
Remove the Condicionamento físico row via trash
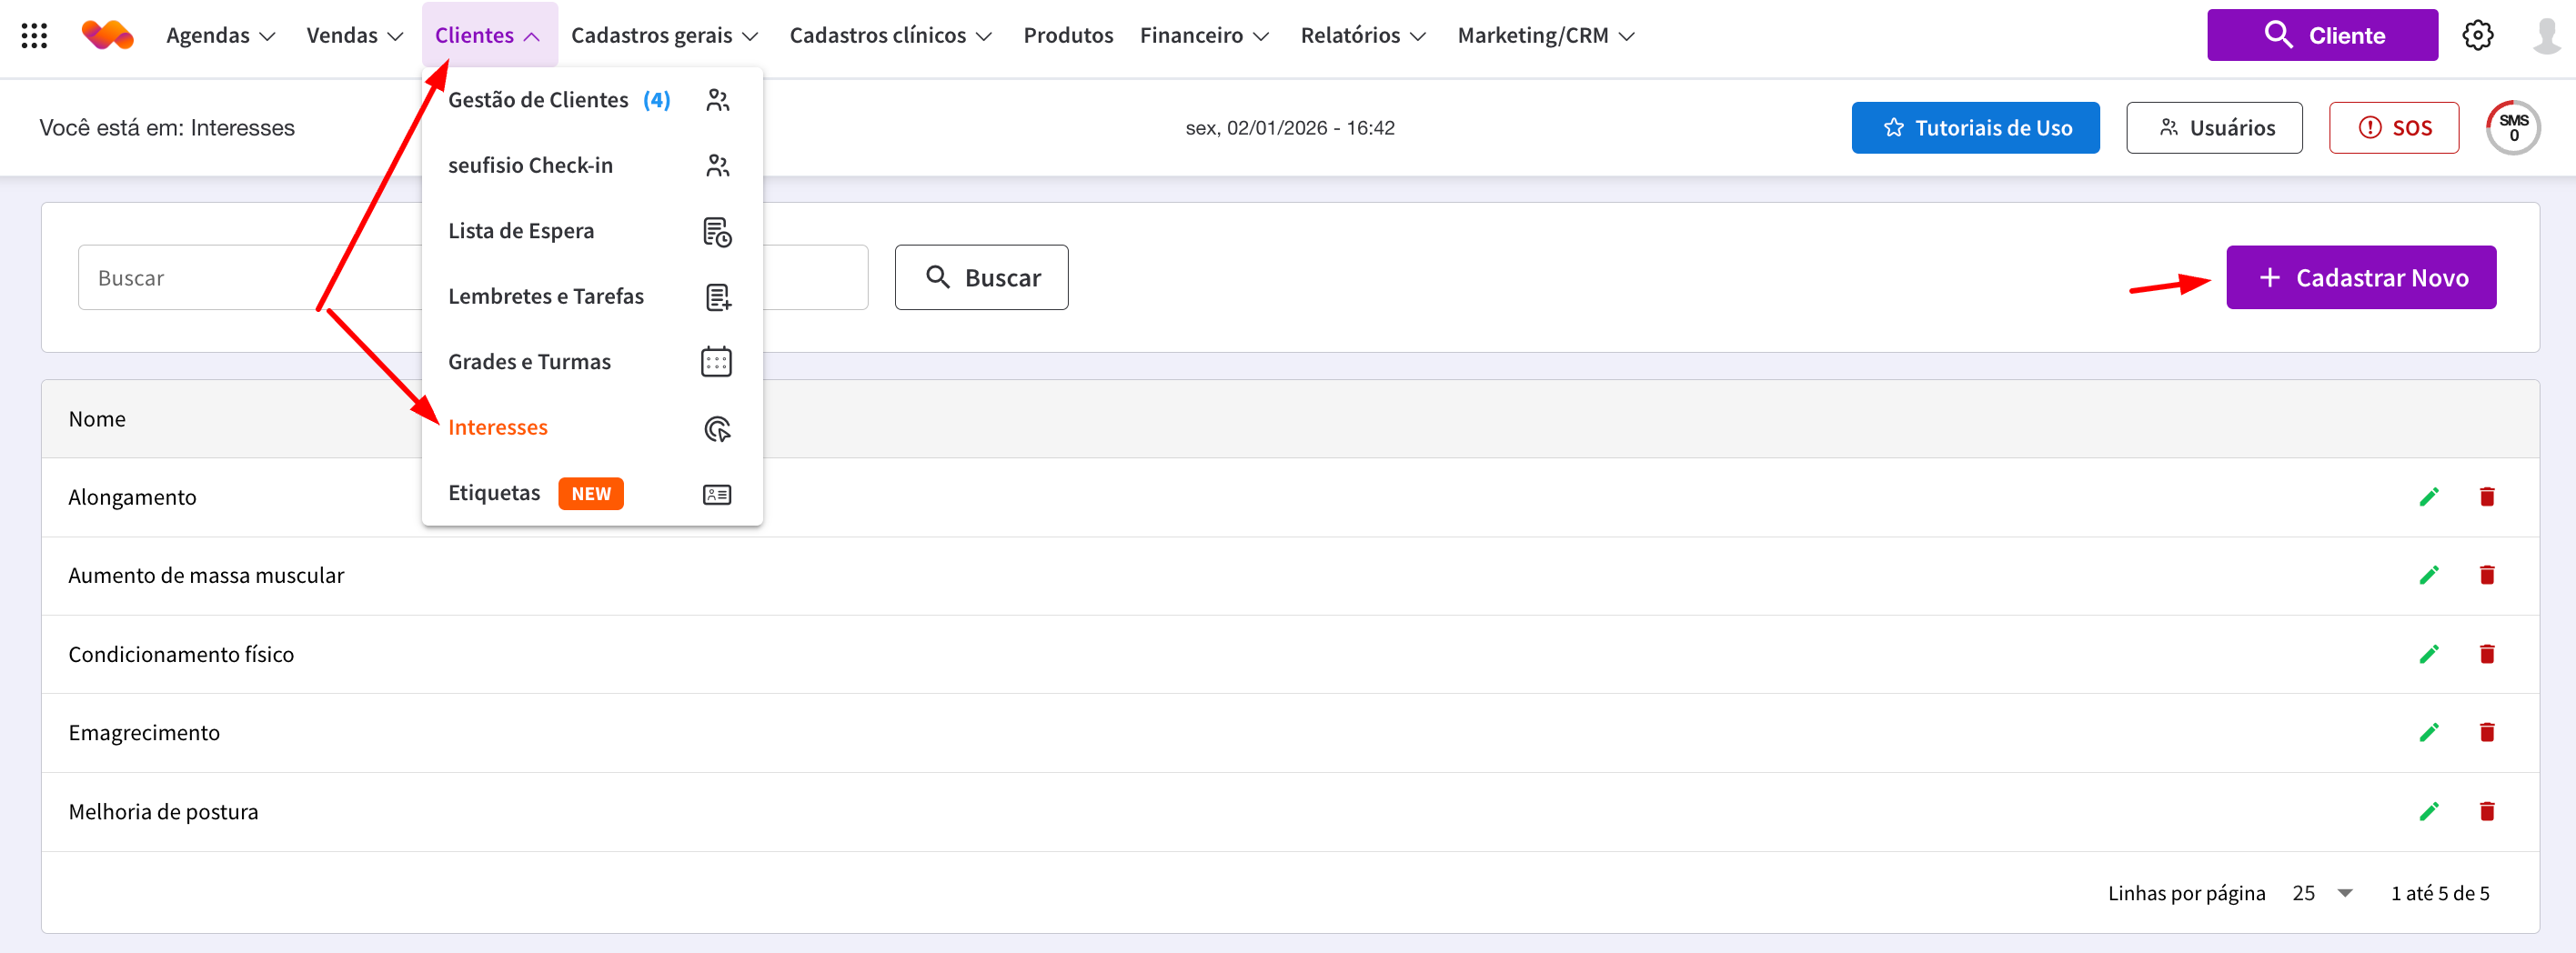pyautogui.click(x=2486, y=654)
